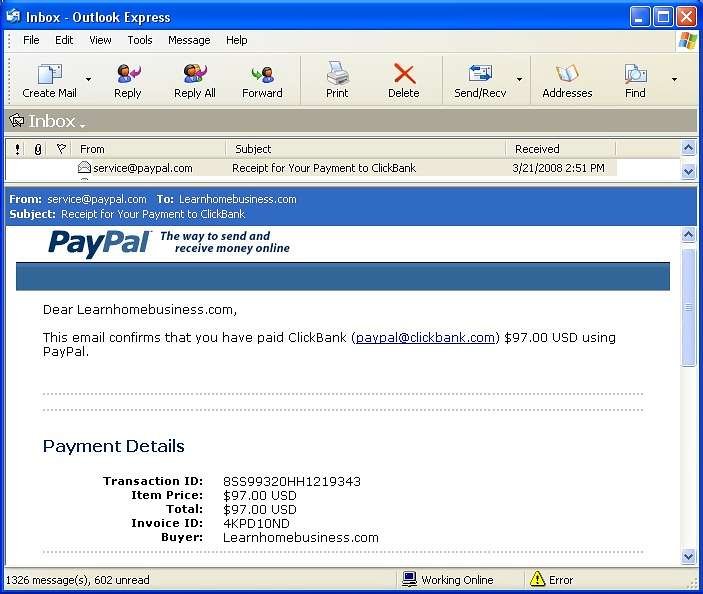Sort by flag column header
This screenshot has height=594, width=703.
pyautogui.click(x=61, y=149)
